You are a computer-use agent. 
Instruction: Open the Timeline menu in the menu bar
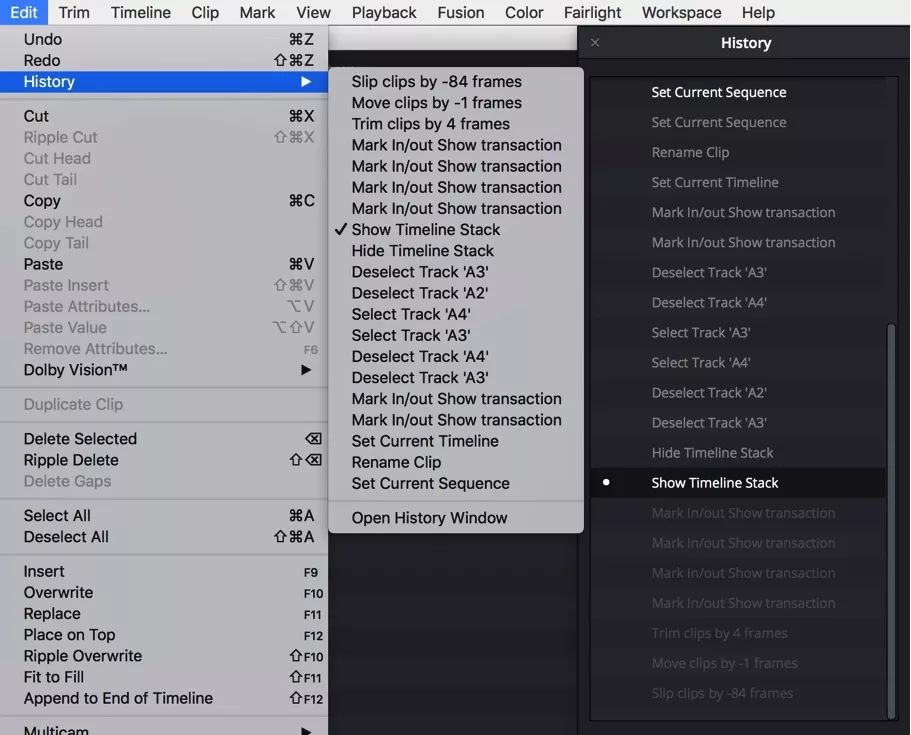pos(141,12)
